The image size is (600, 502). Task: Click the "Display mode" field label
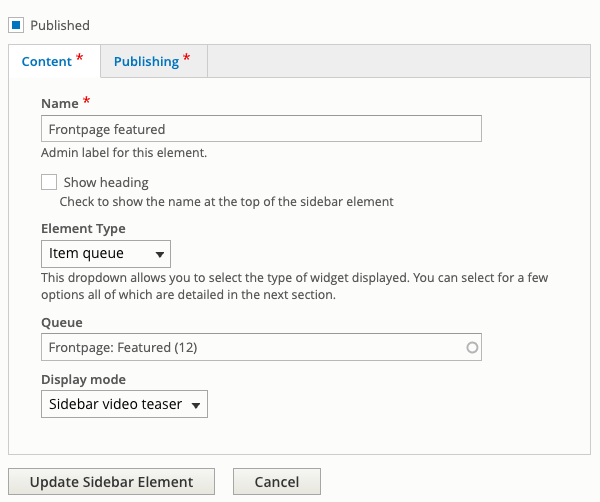(83, 380)
